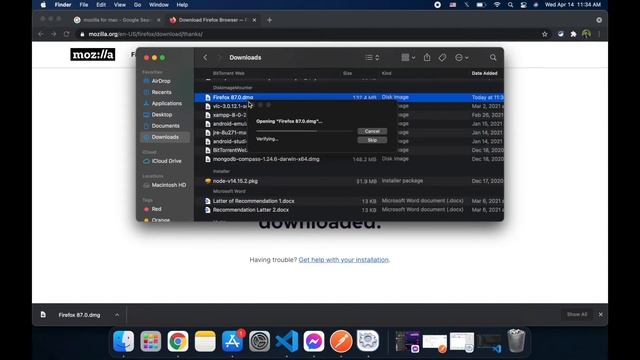640x360 pixels.
Task: Open Finder group-by dropdown
Action: [408, 58]
